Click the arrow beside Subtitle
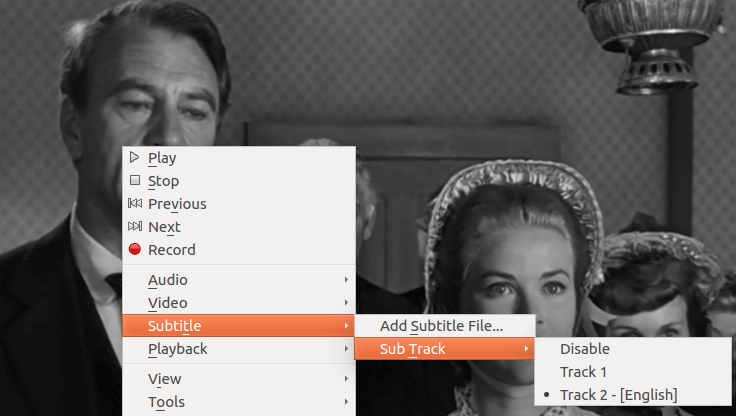This screenshot has width=736, height=416. click(346, 326)
